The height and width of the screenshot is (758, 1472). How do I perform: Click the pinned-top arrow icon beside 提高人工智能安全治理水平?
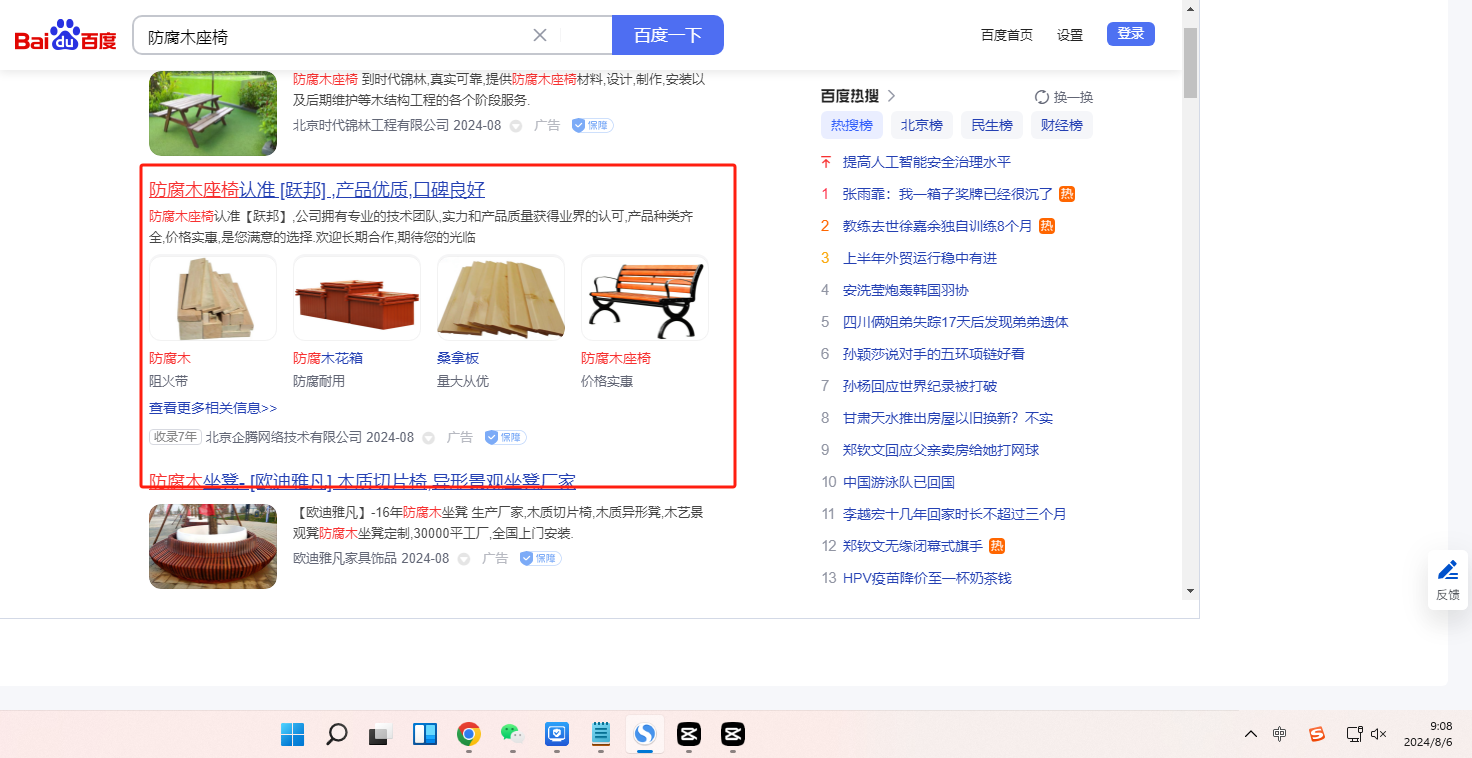click(x=826, y=162)
